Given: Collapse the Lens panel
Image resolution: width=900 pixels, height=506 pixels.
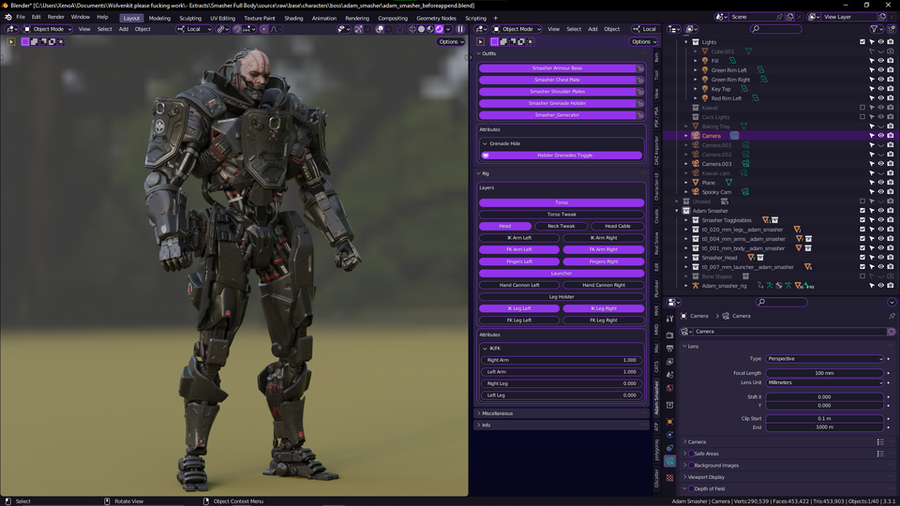Looking at the screenshot, I should (685, 347).
